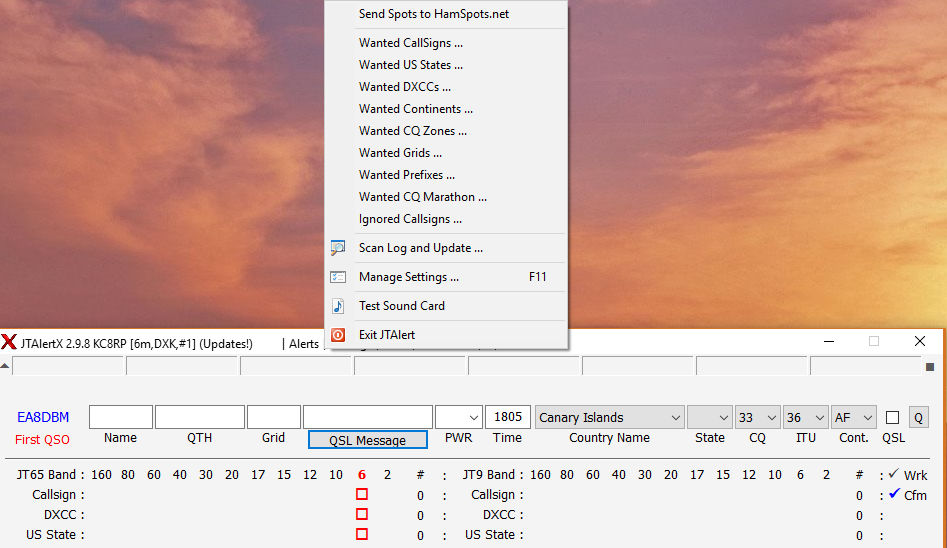The width and height of the screenshot is (947, 548).
Task: Click the Name input field
Action: tap(120, 417)
